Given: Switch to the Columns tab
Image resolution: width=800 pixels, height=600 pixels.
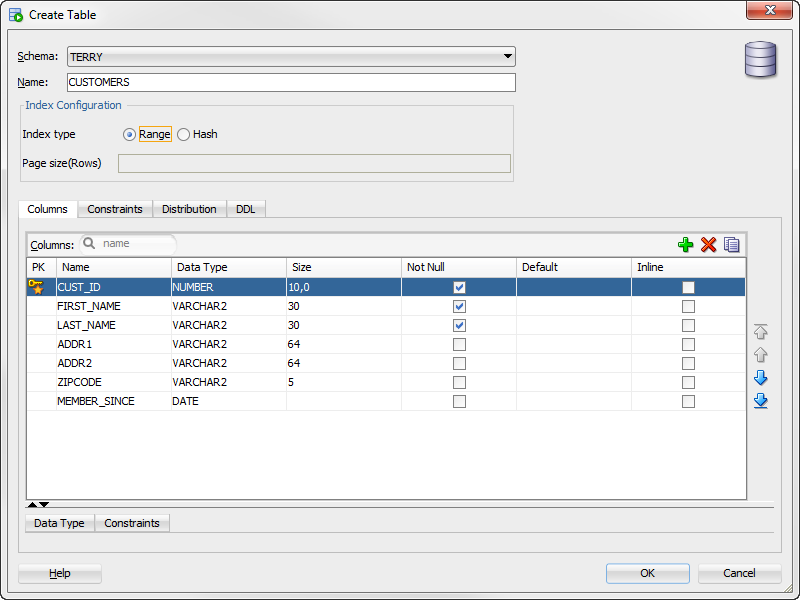Looking at the screenshot, I should click(47, 209).
